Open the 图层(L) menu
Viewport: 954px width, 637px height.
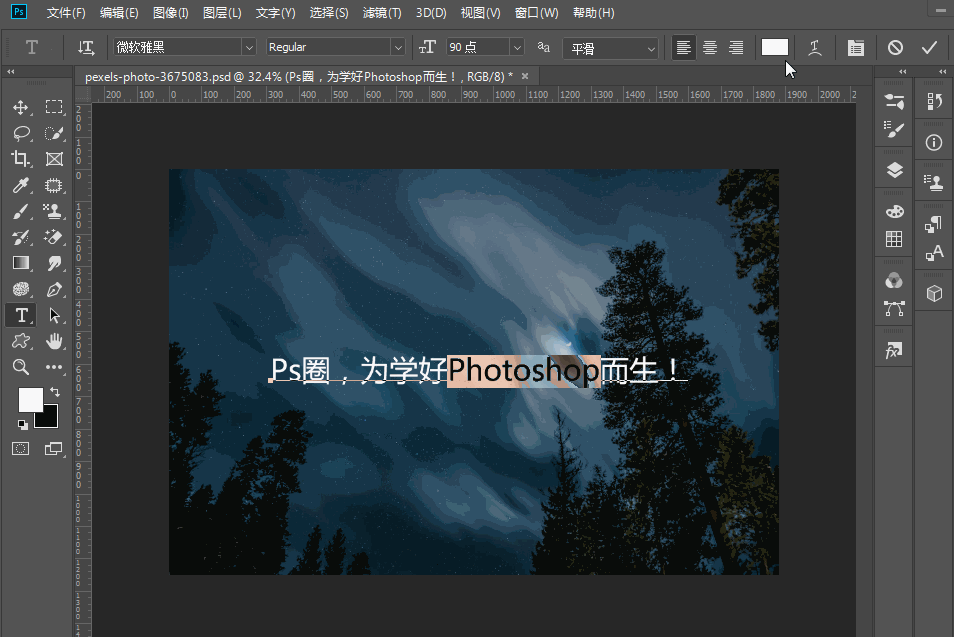(221, 13)
